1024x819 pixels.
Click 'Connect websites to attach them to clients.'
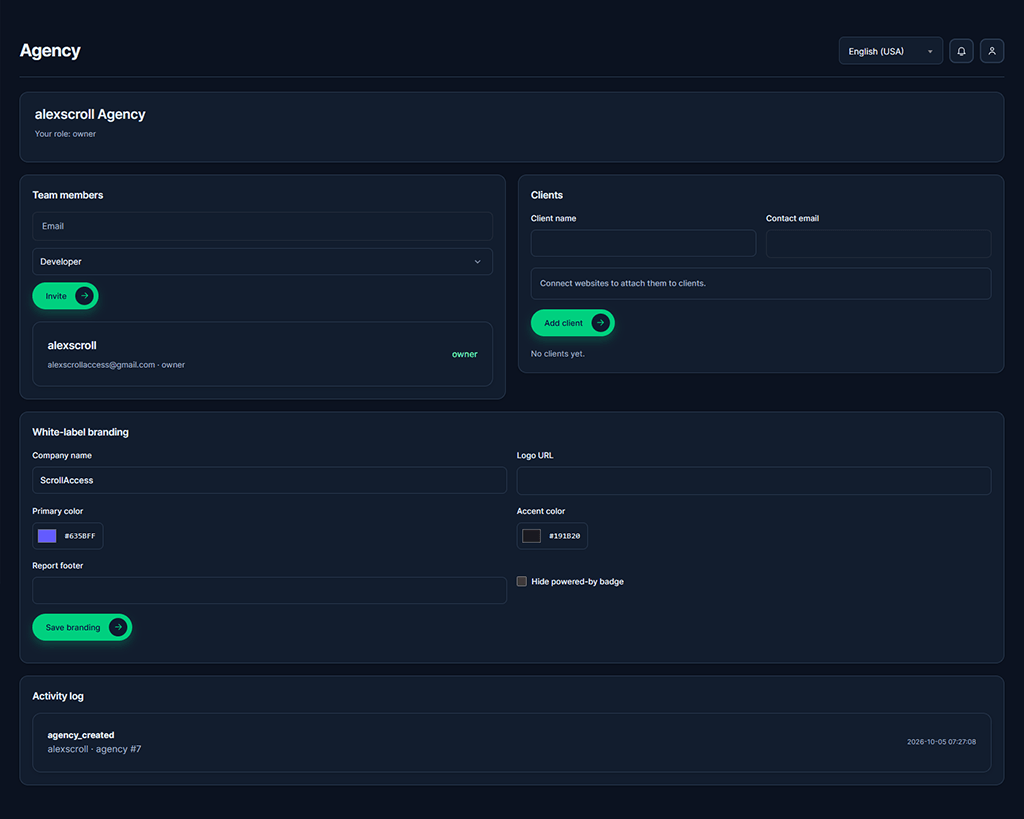[x=623, y=283]
